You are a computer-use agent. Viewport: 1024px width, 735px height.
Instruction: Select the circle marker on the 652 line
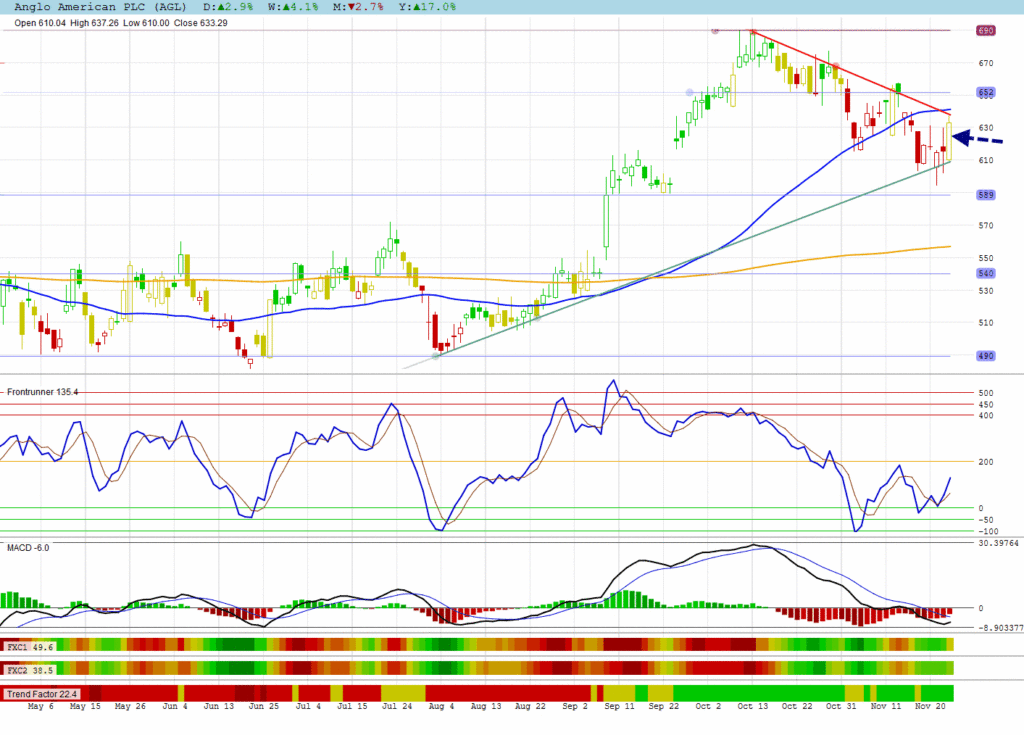coord(690,92)
